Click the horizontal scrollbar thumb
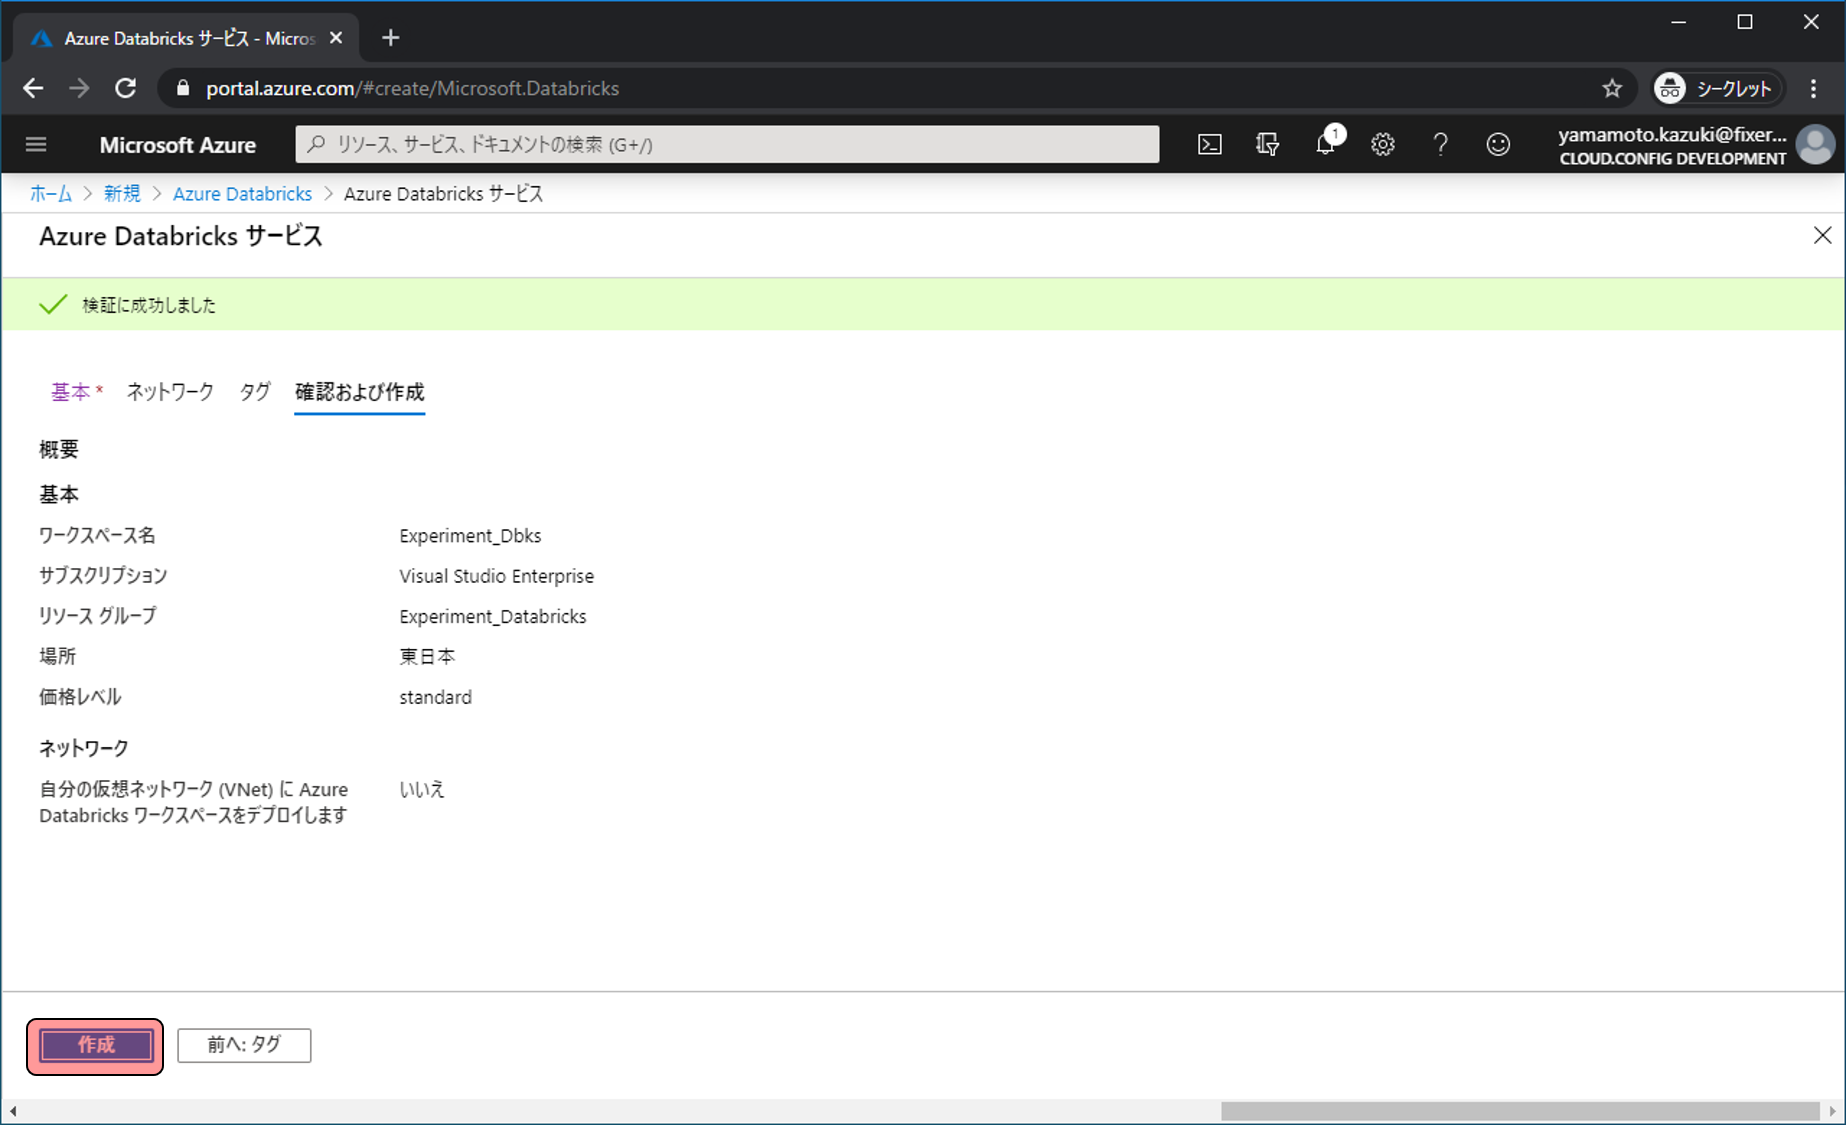 coord(1519,1111)
